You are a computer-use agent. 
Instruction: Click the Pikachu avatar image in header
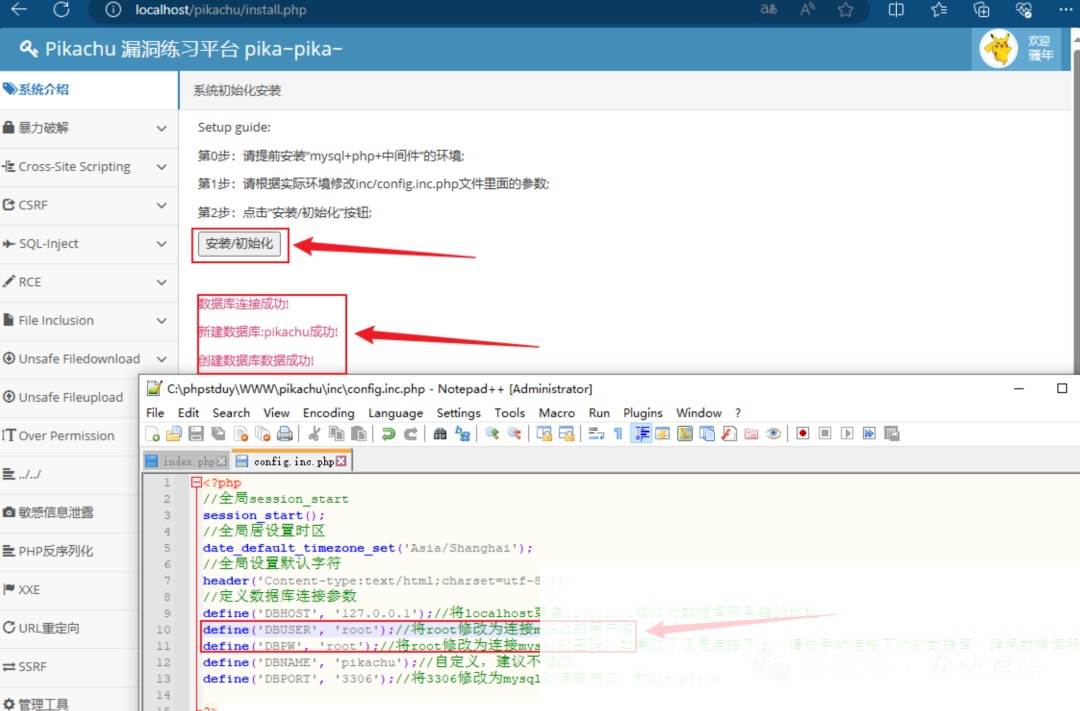coord(999,49)
